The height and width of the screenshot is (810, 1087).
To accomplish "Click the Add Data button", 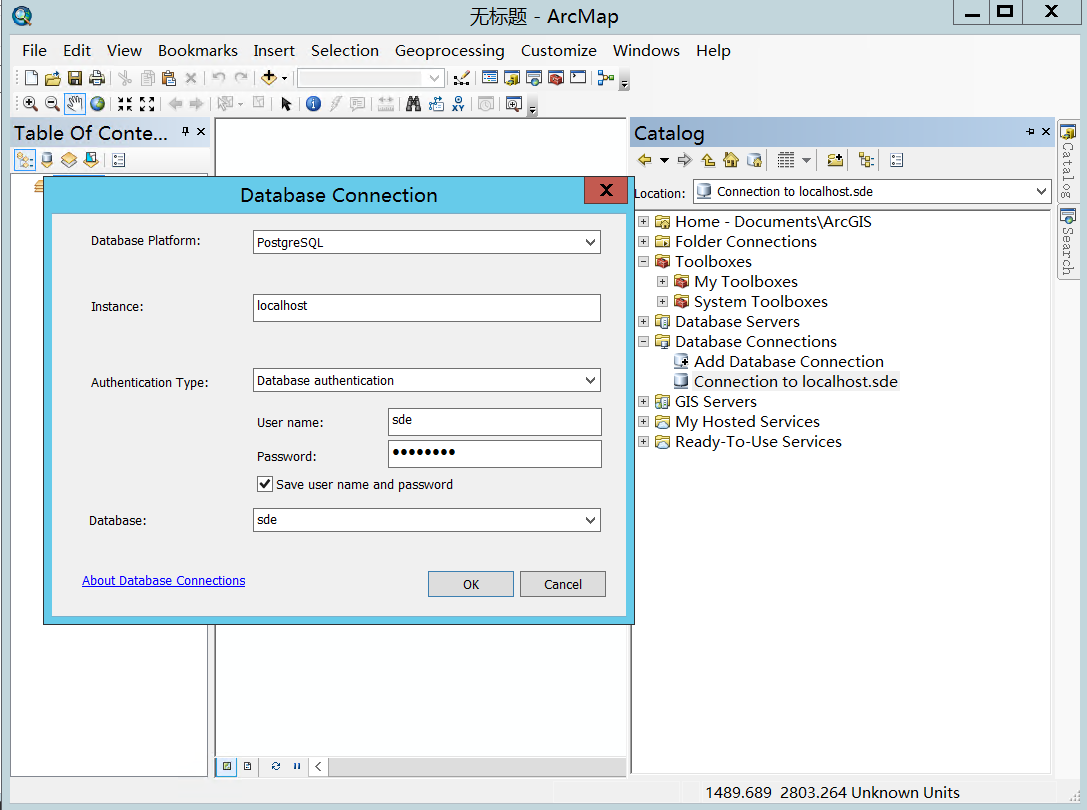I will coord(269,78).
